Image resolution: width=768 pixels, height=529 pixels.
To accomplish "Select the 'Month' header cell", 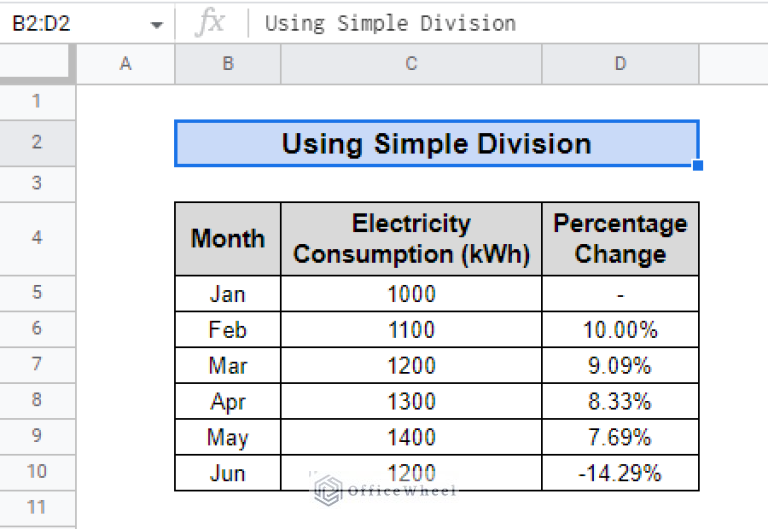I will point(228,239).
